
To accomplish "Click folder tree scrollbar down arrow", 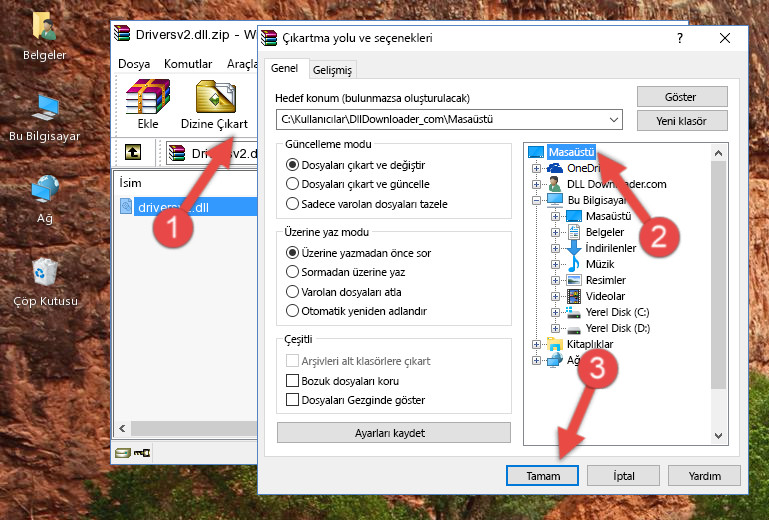I will [x=718, y=436].
